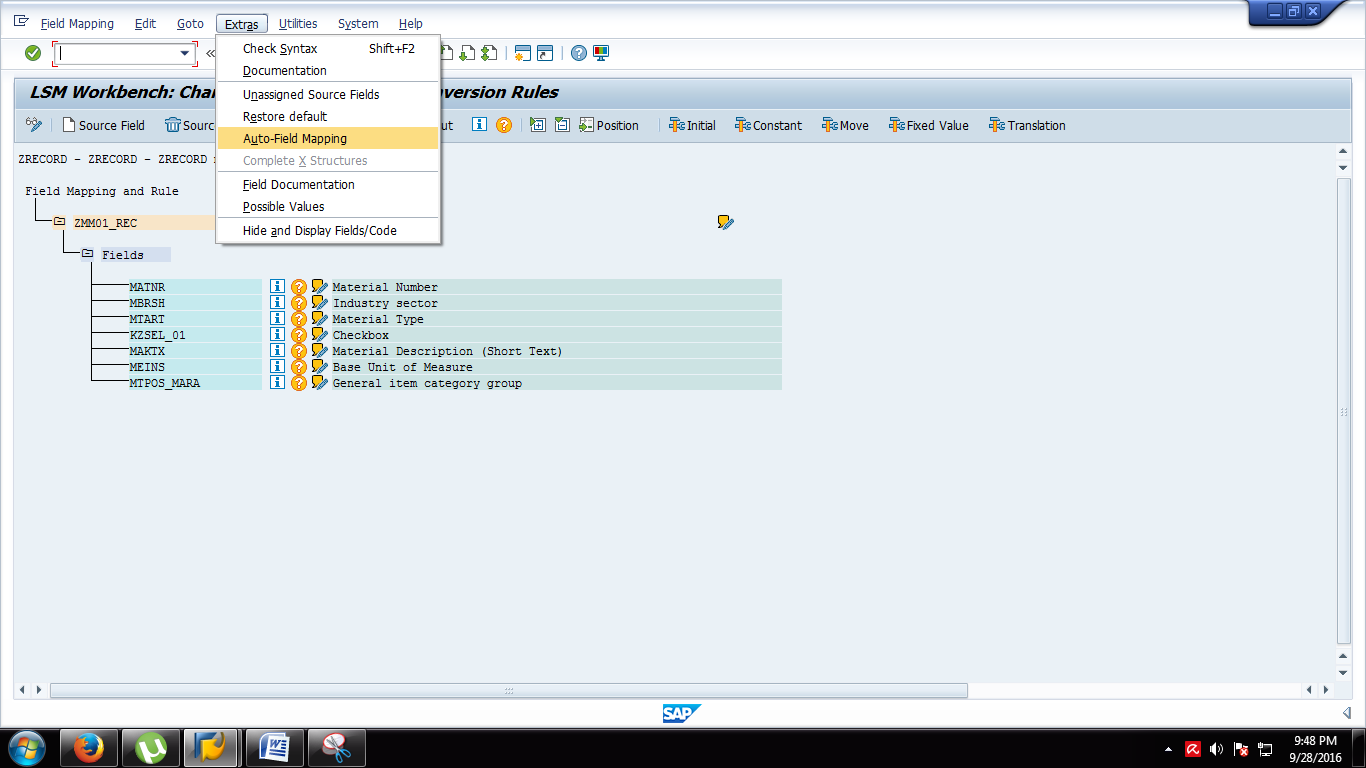1366x768 pixels.
Task: Open the Field Mapping menu
Action: tap(77, 24)
